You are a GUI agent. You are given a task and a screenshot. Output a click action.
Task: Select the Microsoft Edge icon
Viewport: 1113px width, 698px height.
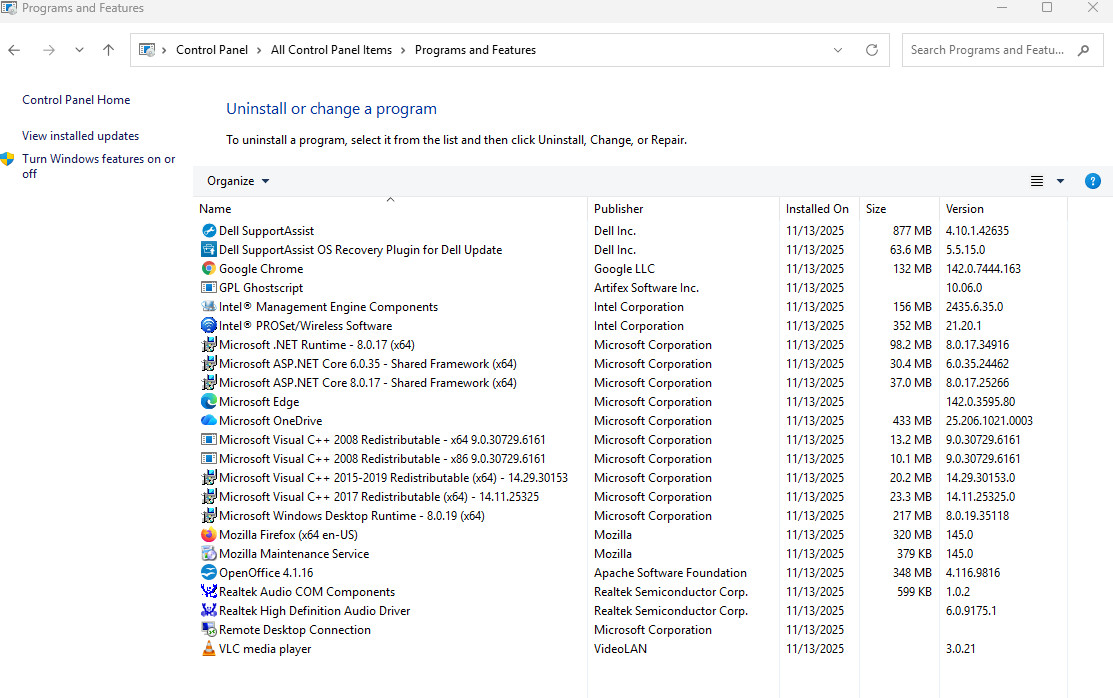(208, 402)
